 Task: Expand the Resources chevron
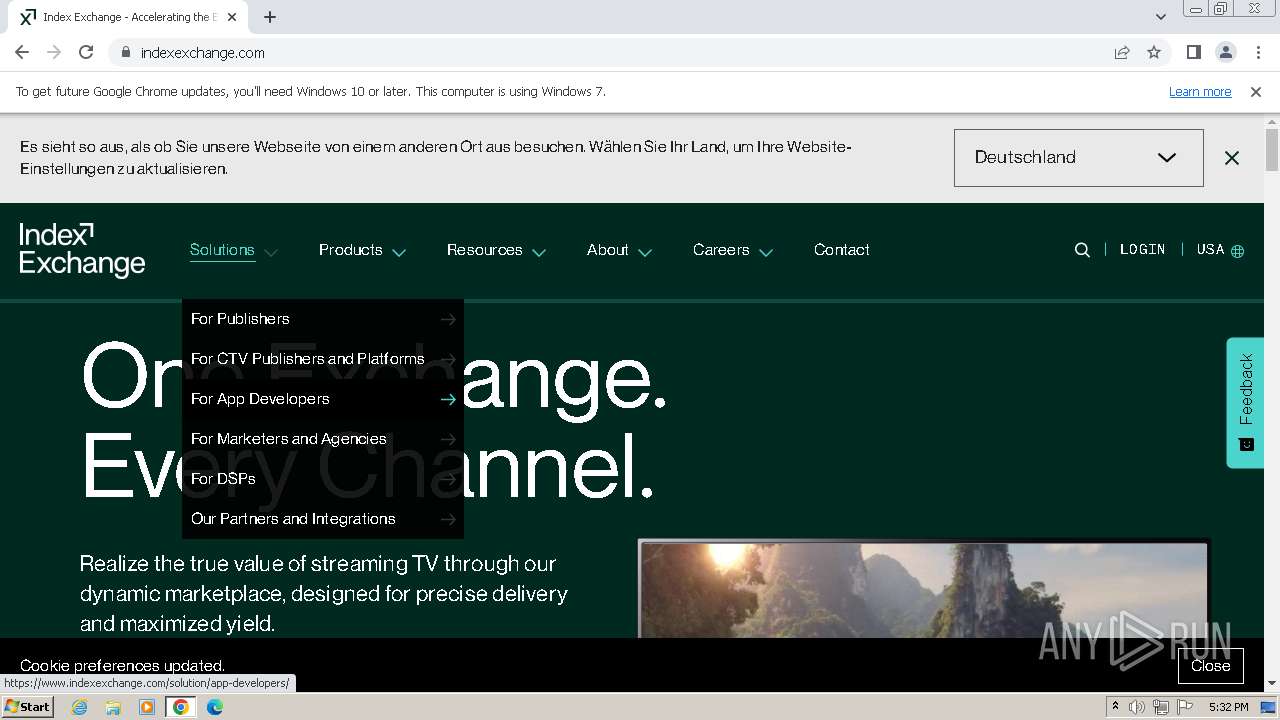(x=539, y=252)
